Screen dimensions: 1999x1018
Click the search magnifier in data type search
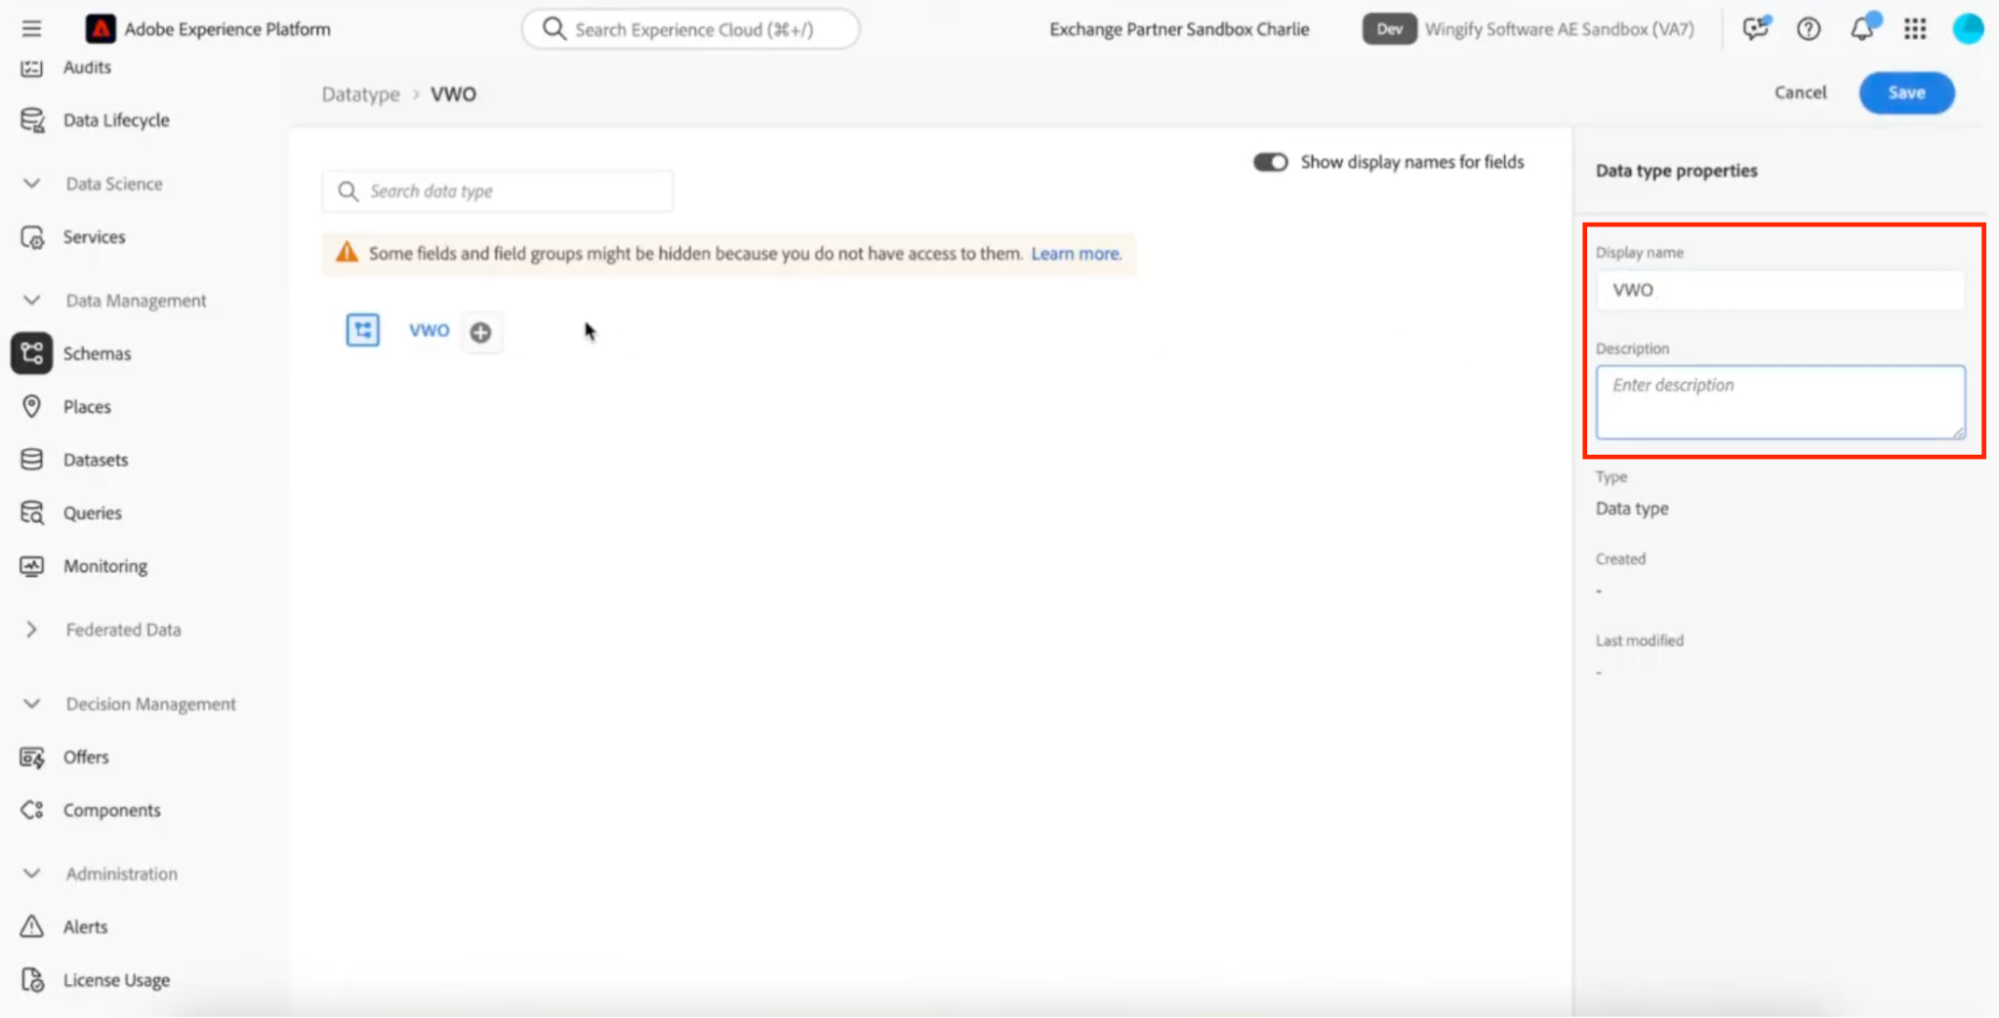pyautogui.click(x=348, y=191)
